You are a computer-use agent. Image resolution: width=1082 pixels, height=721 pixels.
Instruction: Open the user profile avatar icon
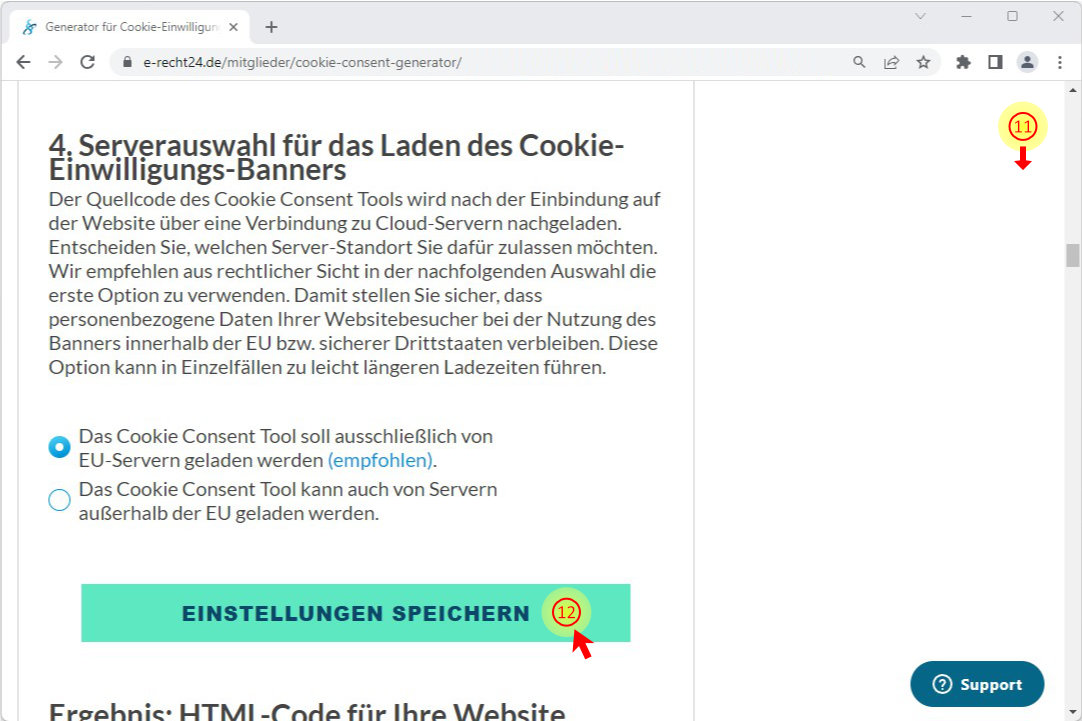coord(1027,62)
